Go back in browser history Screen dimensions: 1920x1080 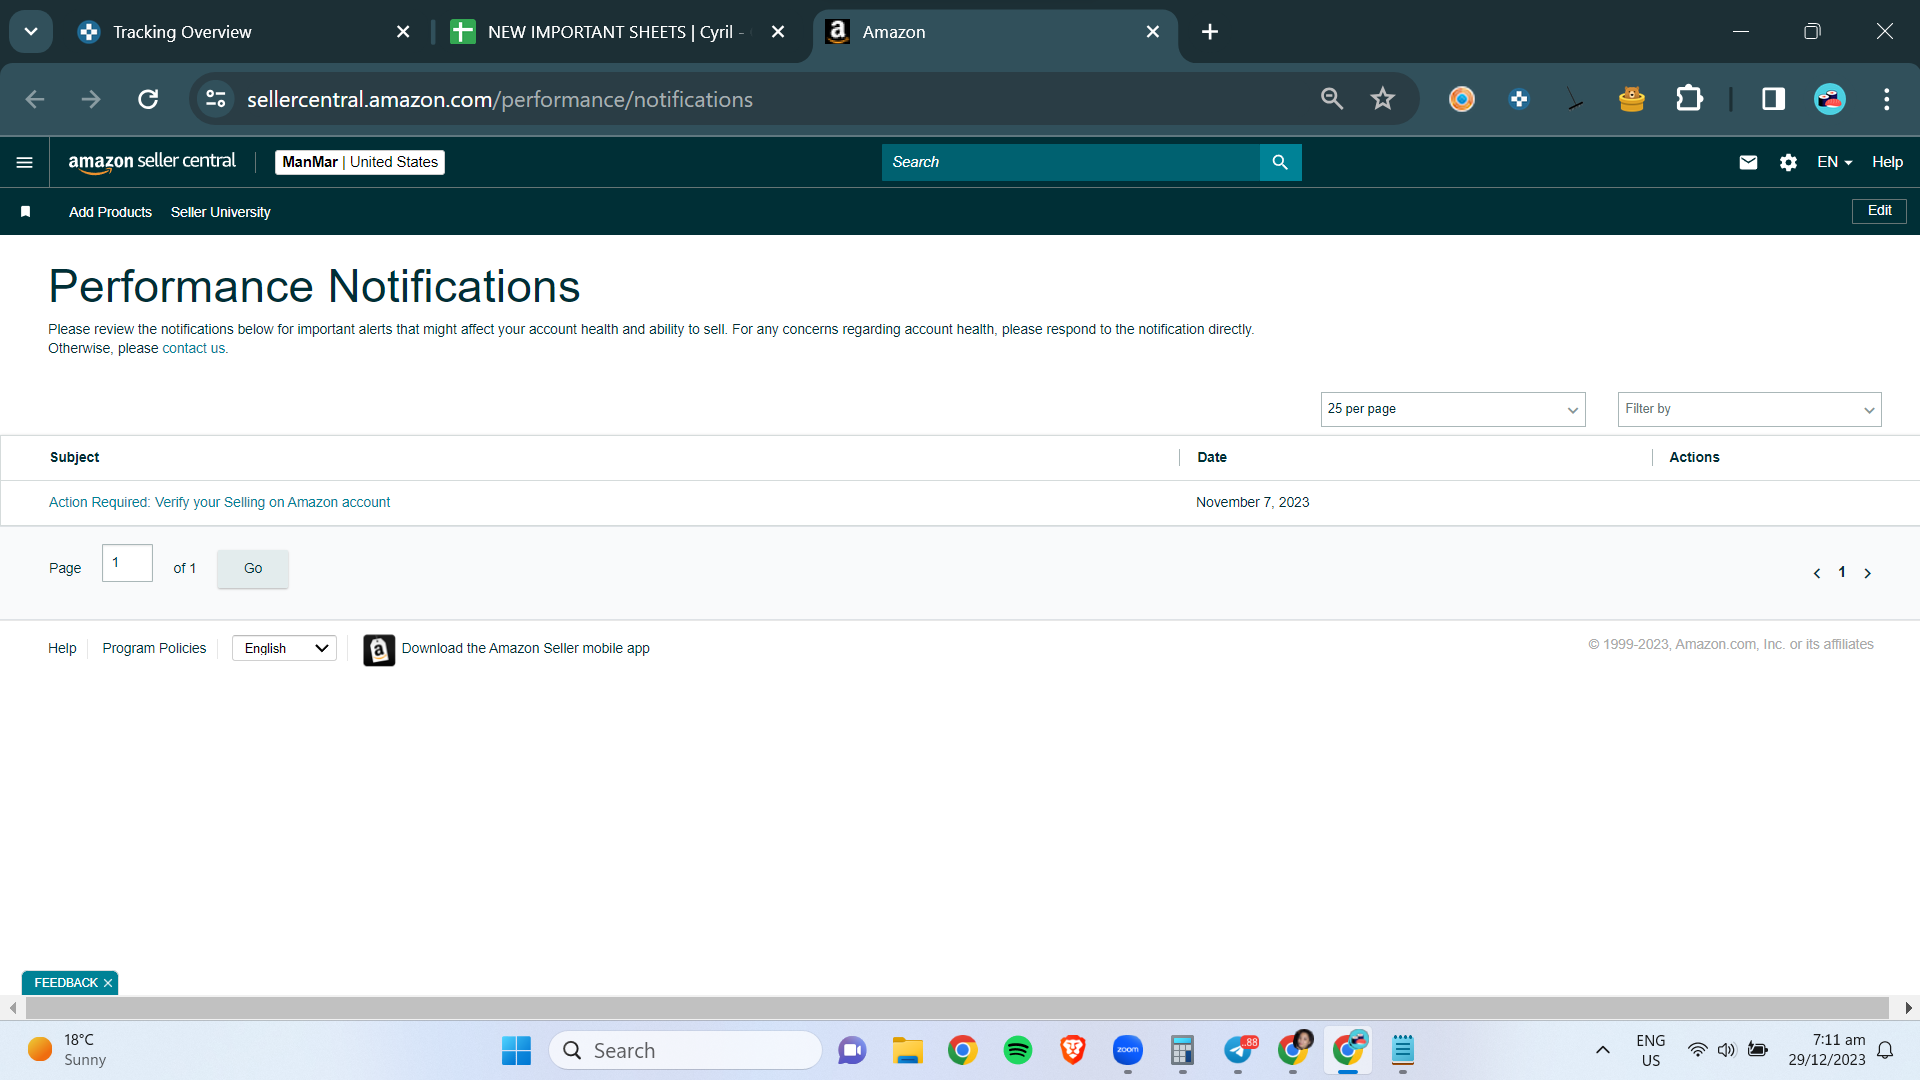pyautogui.click(x=35, y=99)
